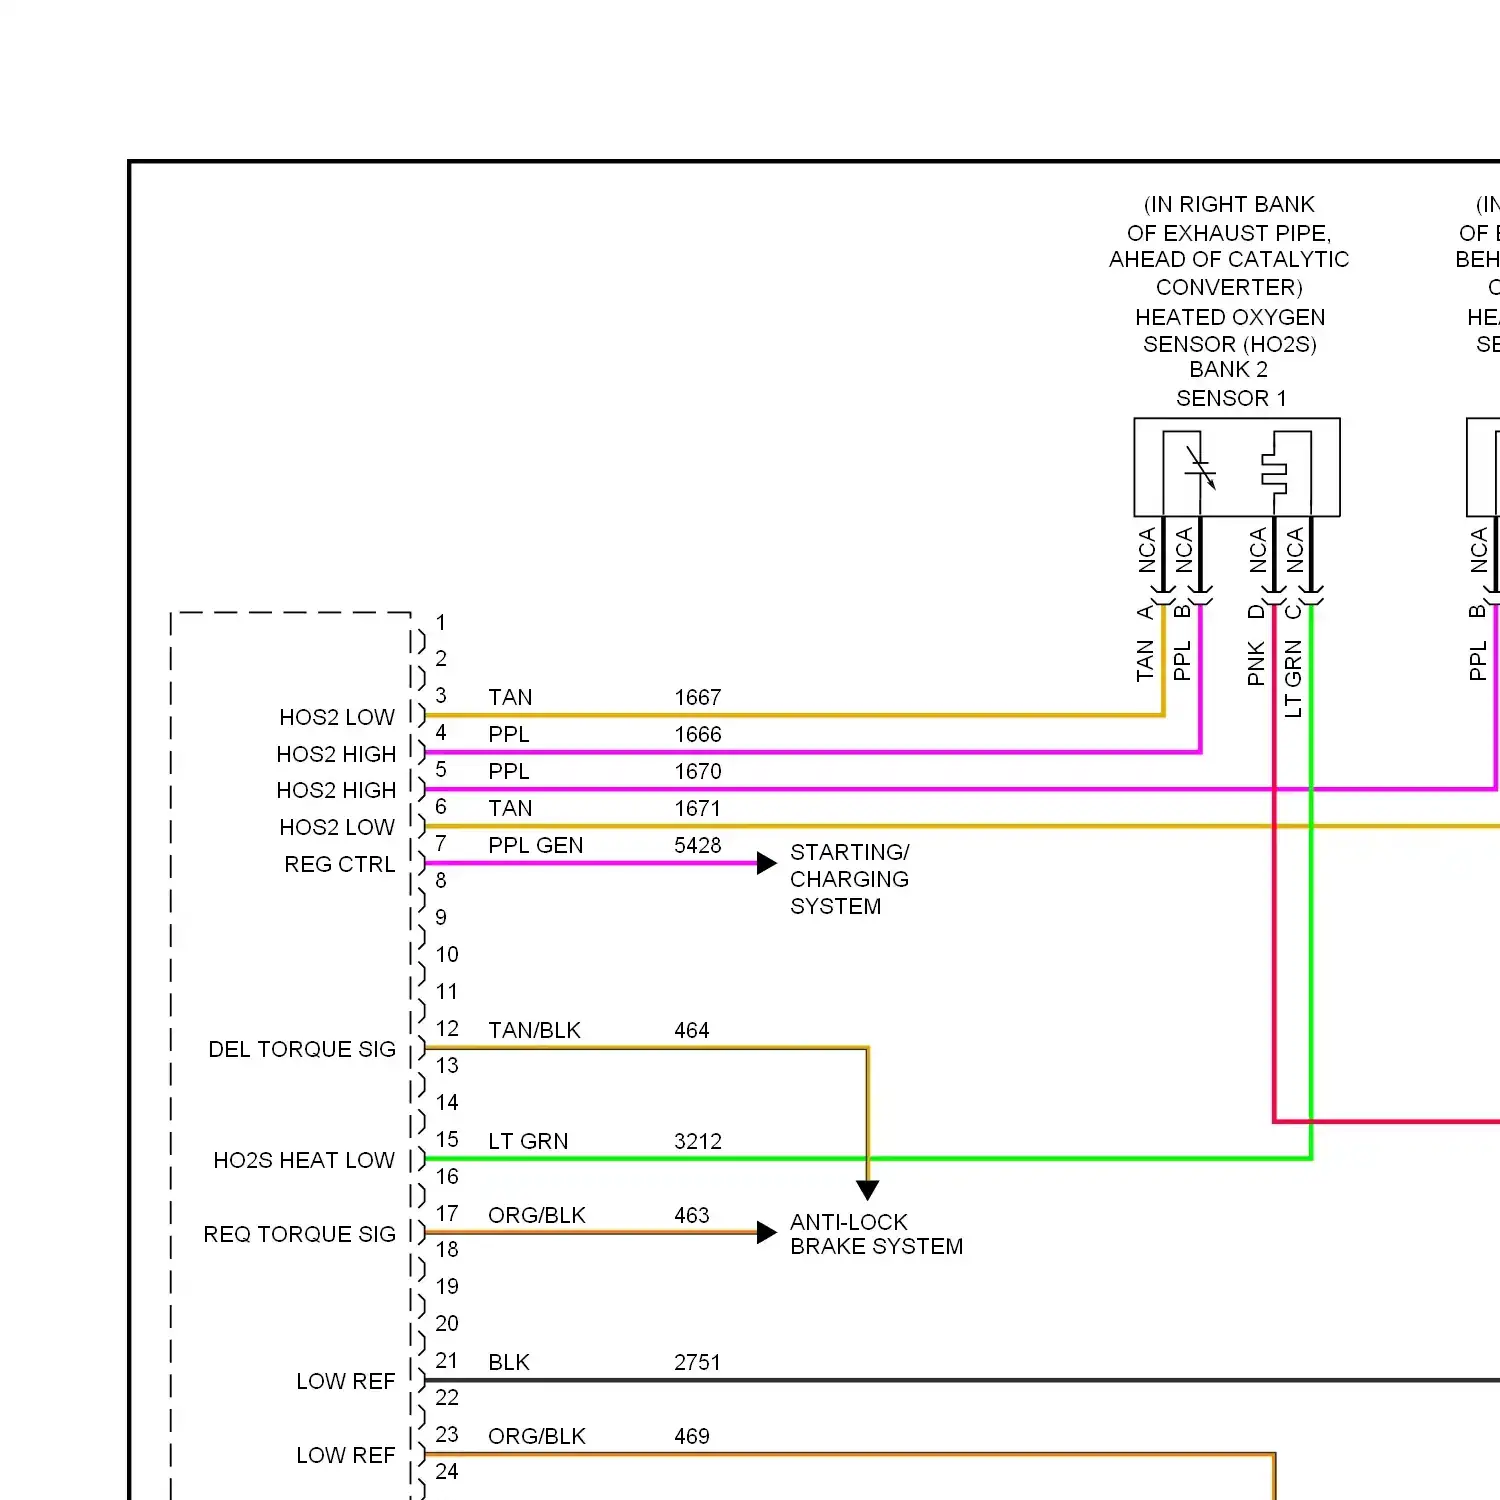Select circuit number 1666
Screen dimensions: 1500x1500
[697, 734]
